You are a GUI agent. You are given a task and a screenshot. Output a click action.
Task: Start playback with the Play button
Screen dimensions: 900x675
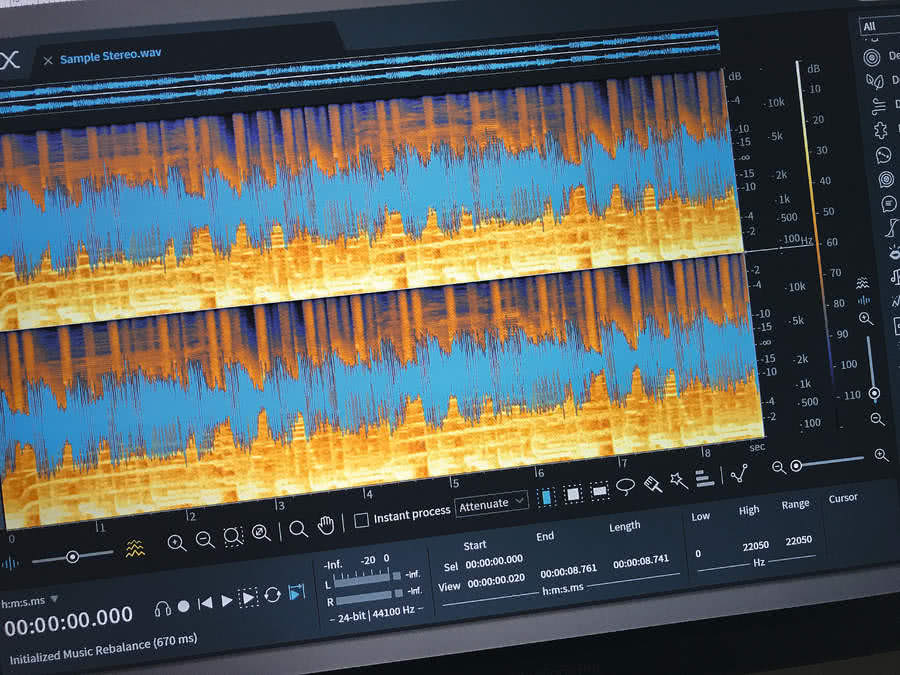[227, 600]
